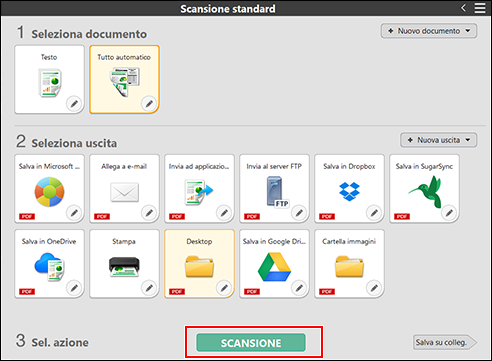Screen dimensions: 492x361
Task: Edit Tutto automatico settings pencil
Action: click(x=149, y=104)
